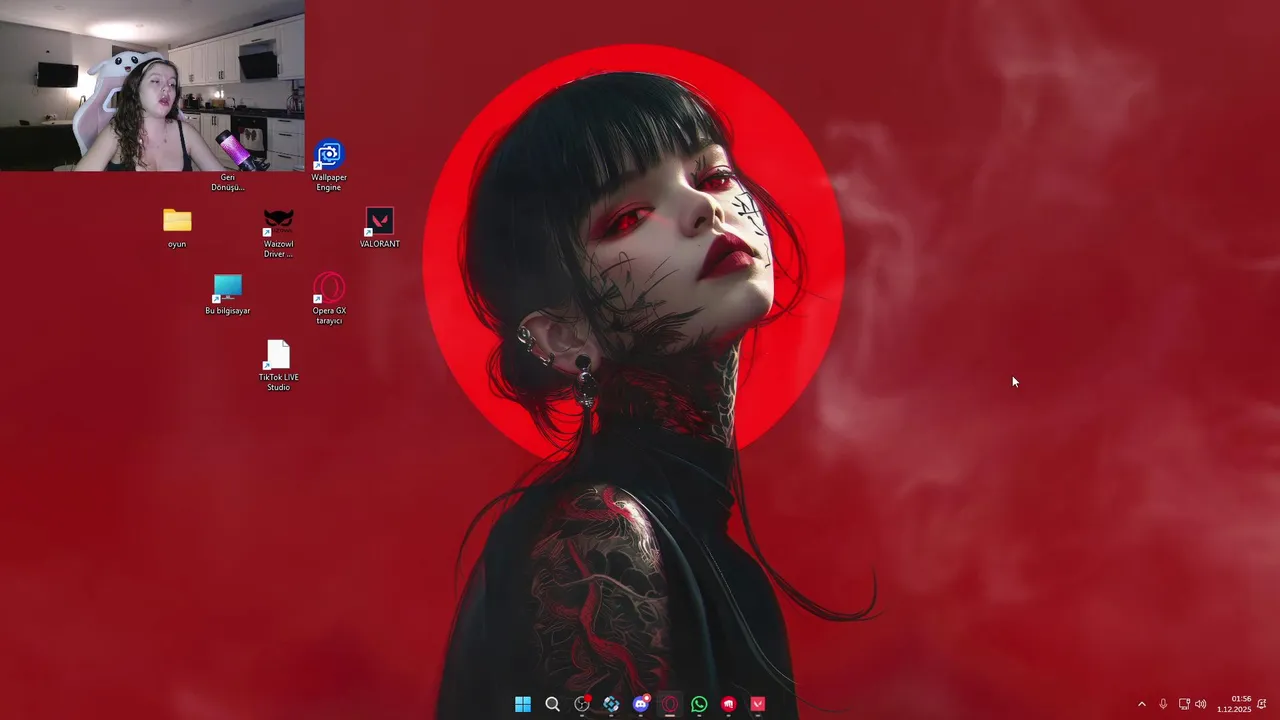1280x720 pixels.
Task: Select the Bu bilgisayar desktop icon
Action: [228, 295]
